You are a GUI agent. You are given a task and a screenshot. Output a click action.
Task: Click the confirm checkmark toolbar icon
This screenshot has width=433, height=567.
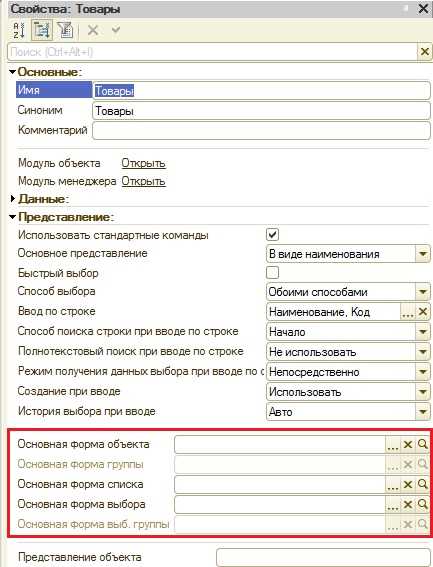[116, 30]
